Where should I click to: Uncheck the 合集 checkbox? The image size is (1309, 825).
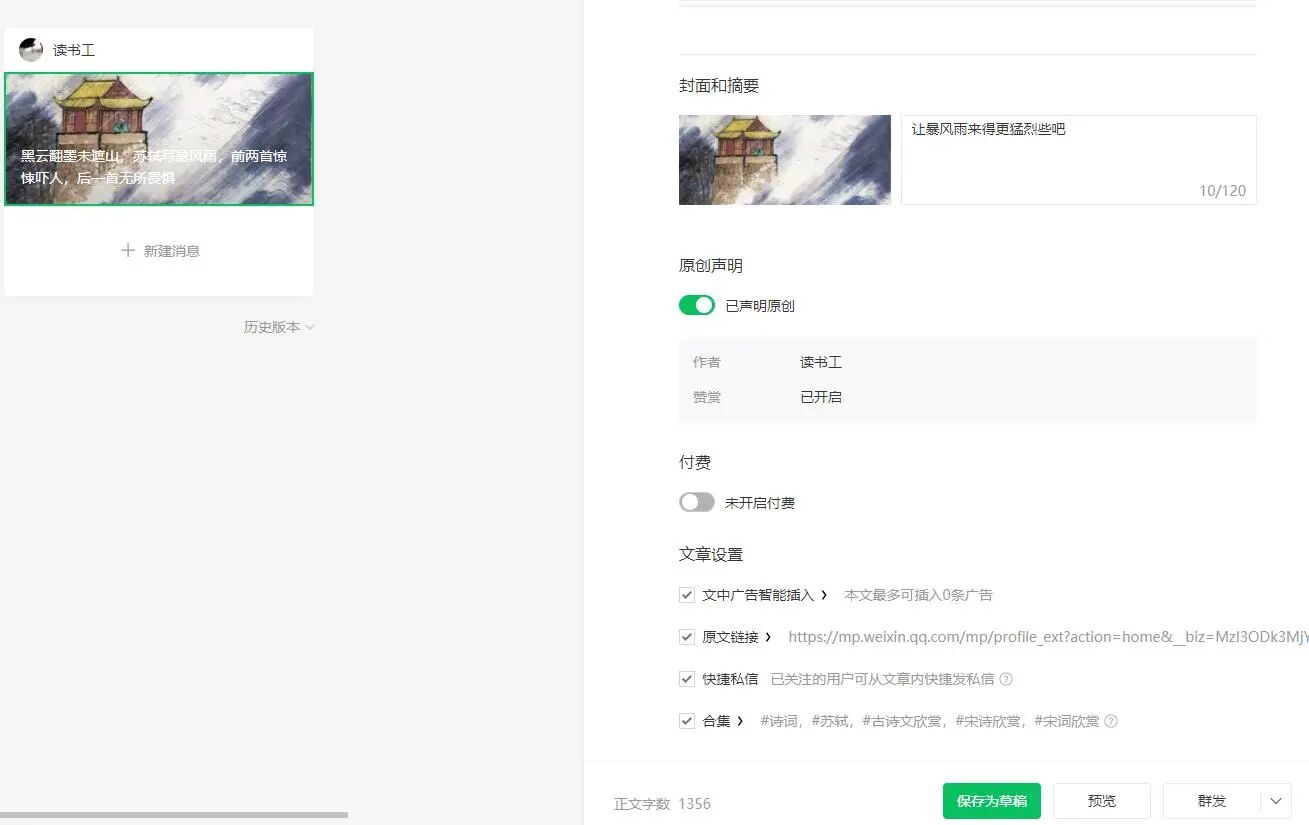pos(687,721)
